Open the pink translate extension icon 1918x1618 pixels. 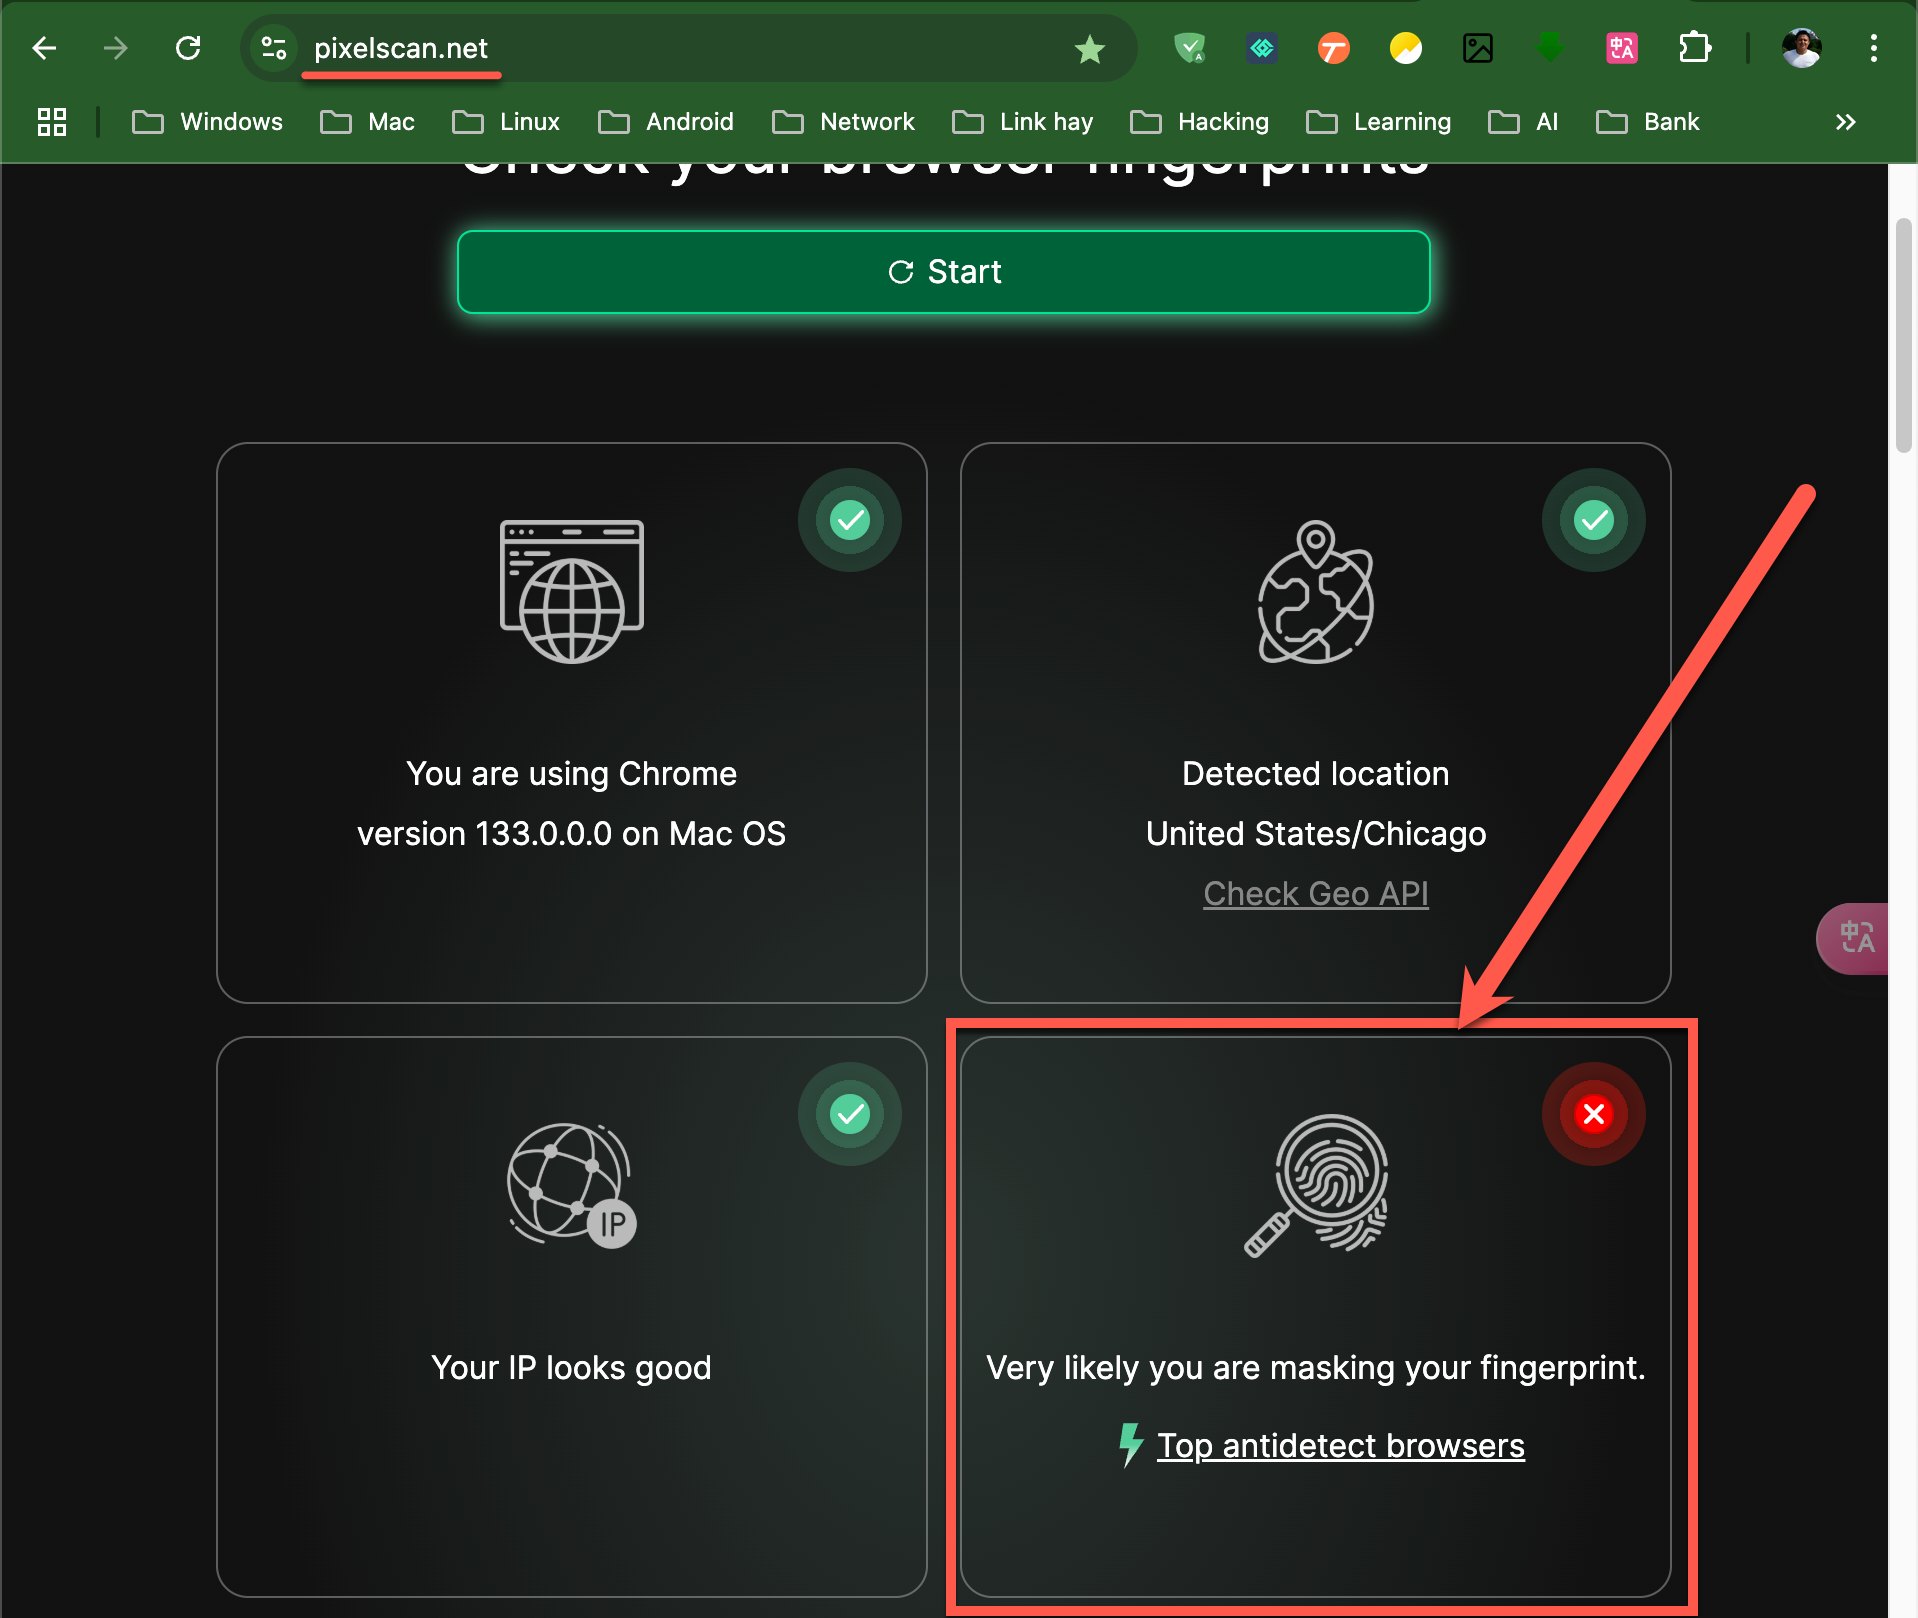point(1621,48)
